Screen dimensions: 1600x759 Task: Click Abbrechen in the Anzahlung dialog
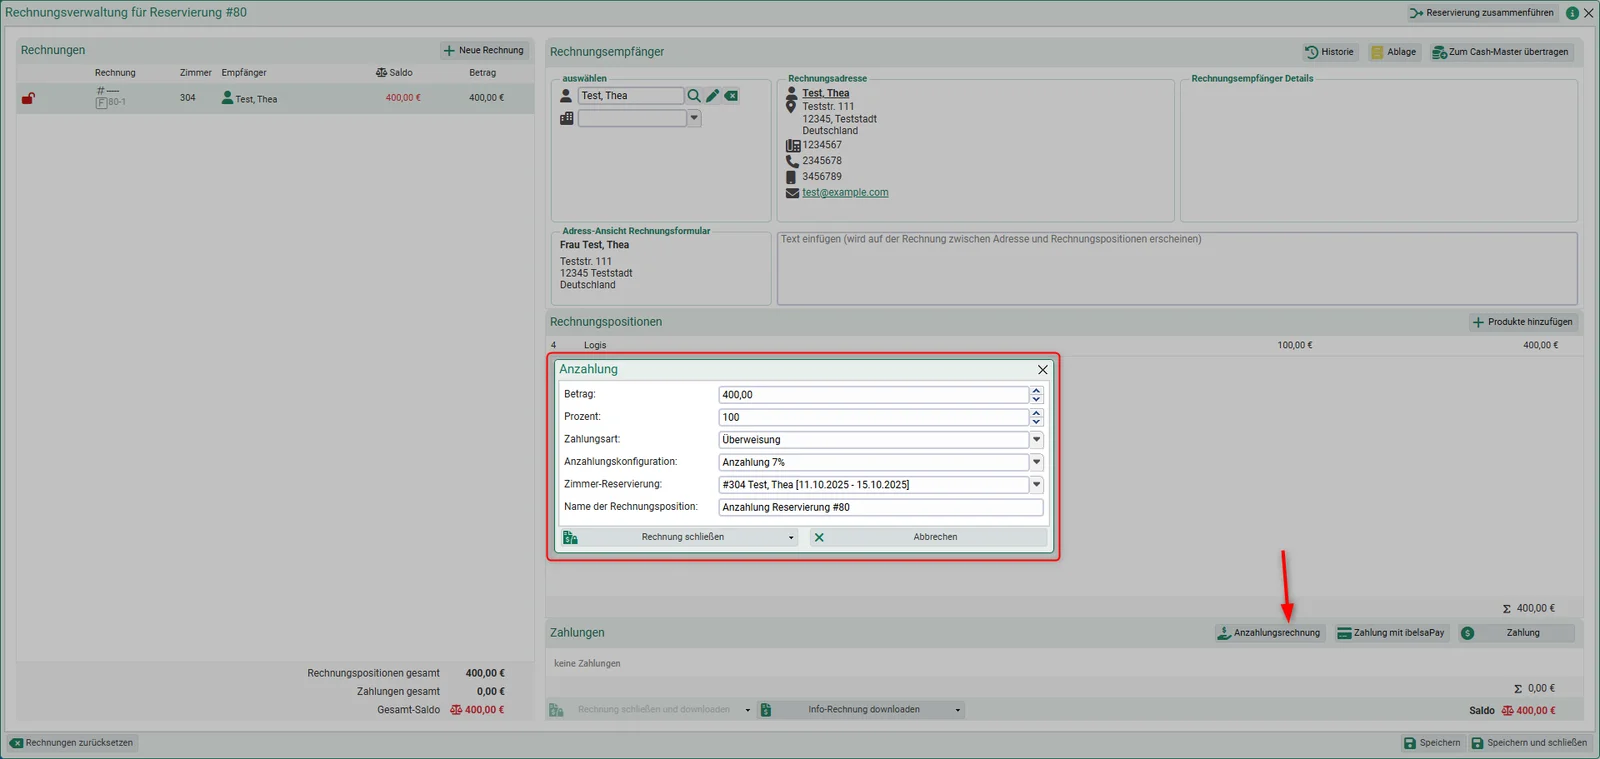pos(928,538)
